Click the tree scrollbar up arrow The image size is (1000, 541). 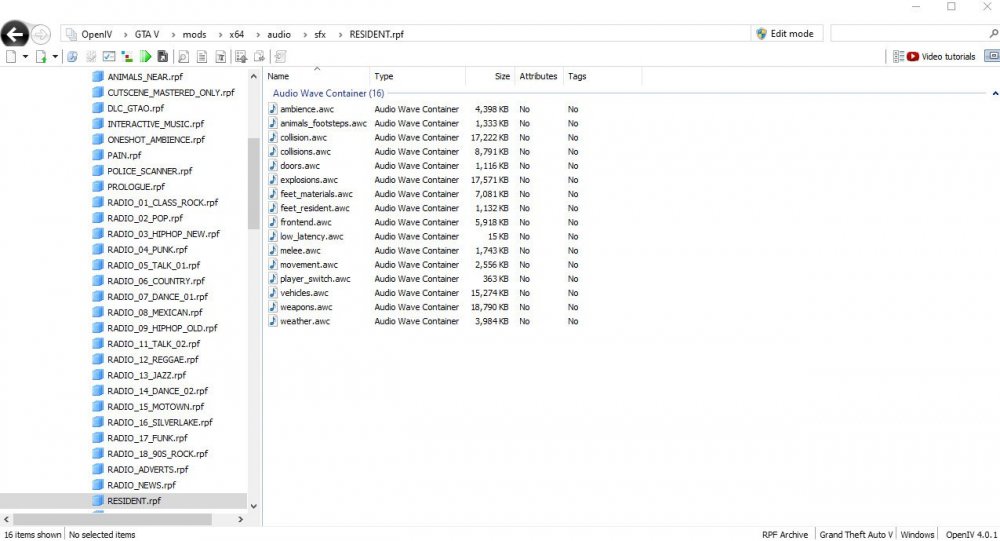[x=253, y=76]
